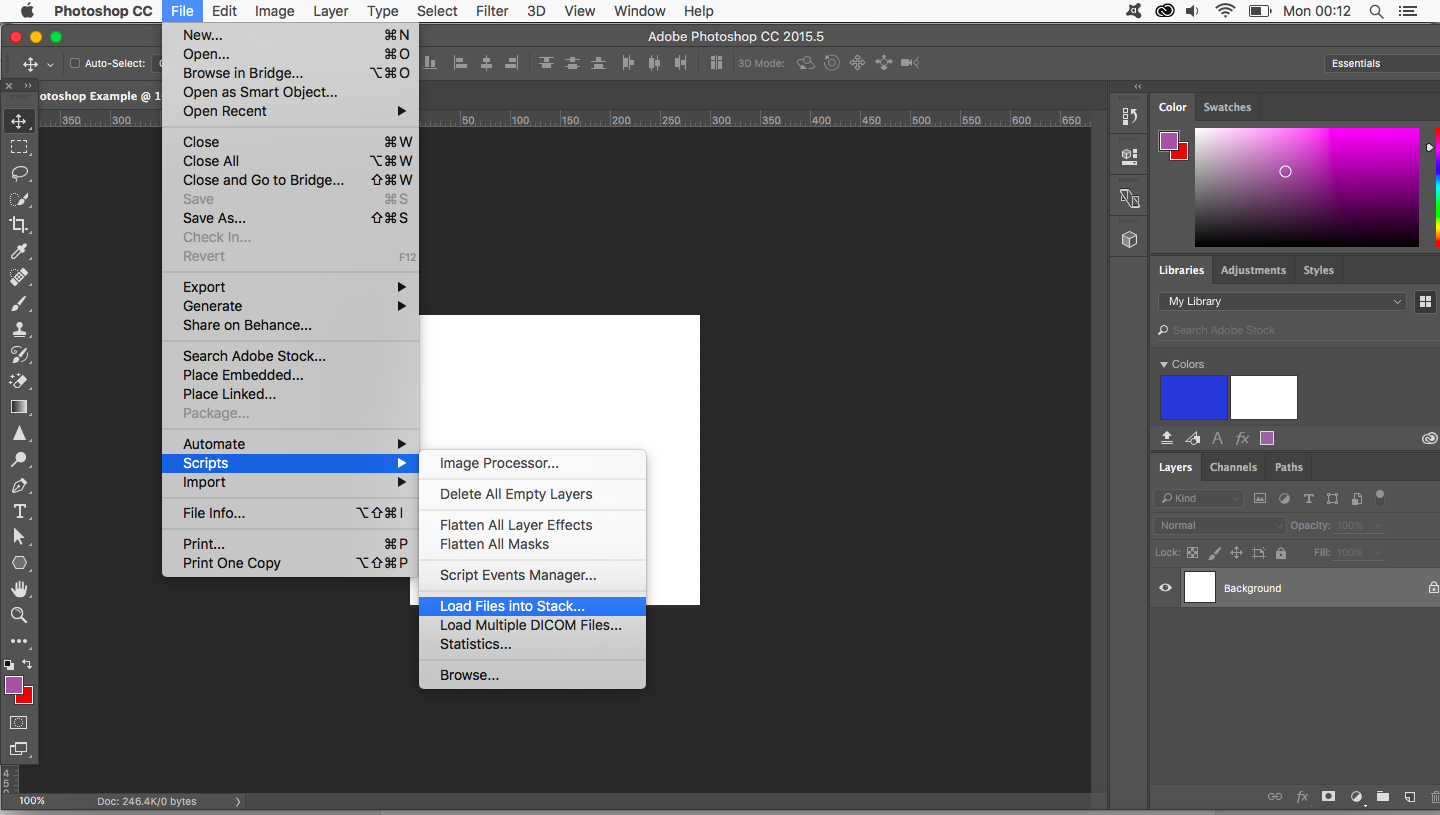Open the 3D panel cube icon
1440x815 pixels.
pos(1129,240)
